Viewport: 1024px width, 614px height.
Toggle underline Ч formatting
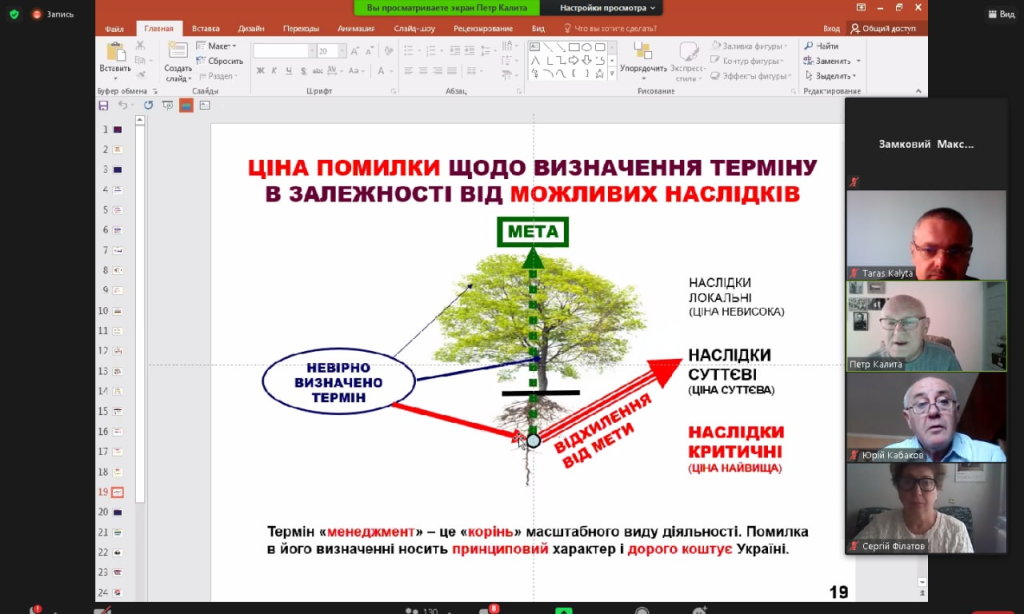[289, 71]
